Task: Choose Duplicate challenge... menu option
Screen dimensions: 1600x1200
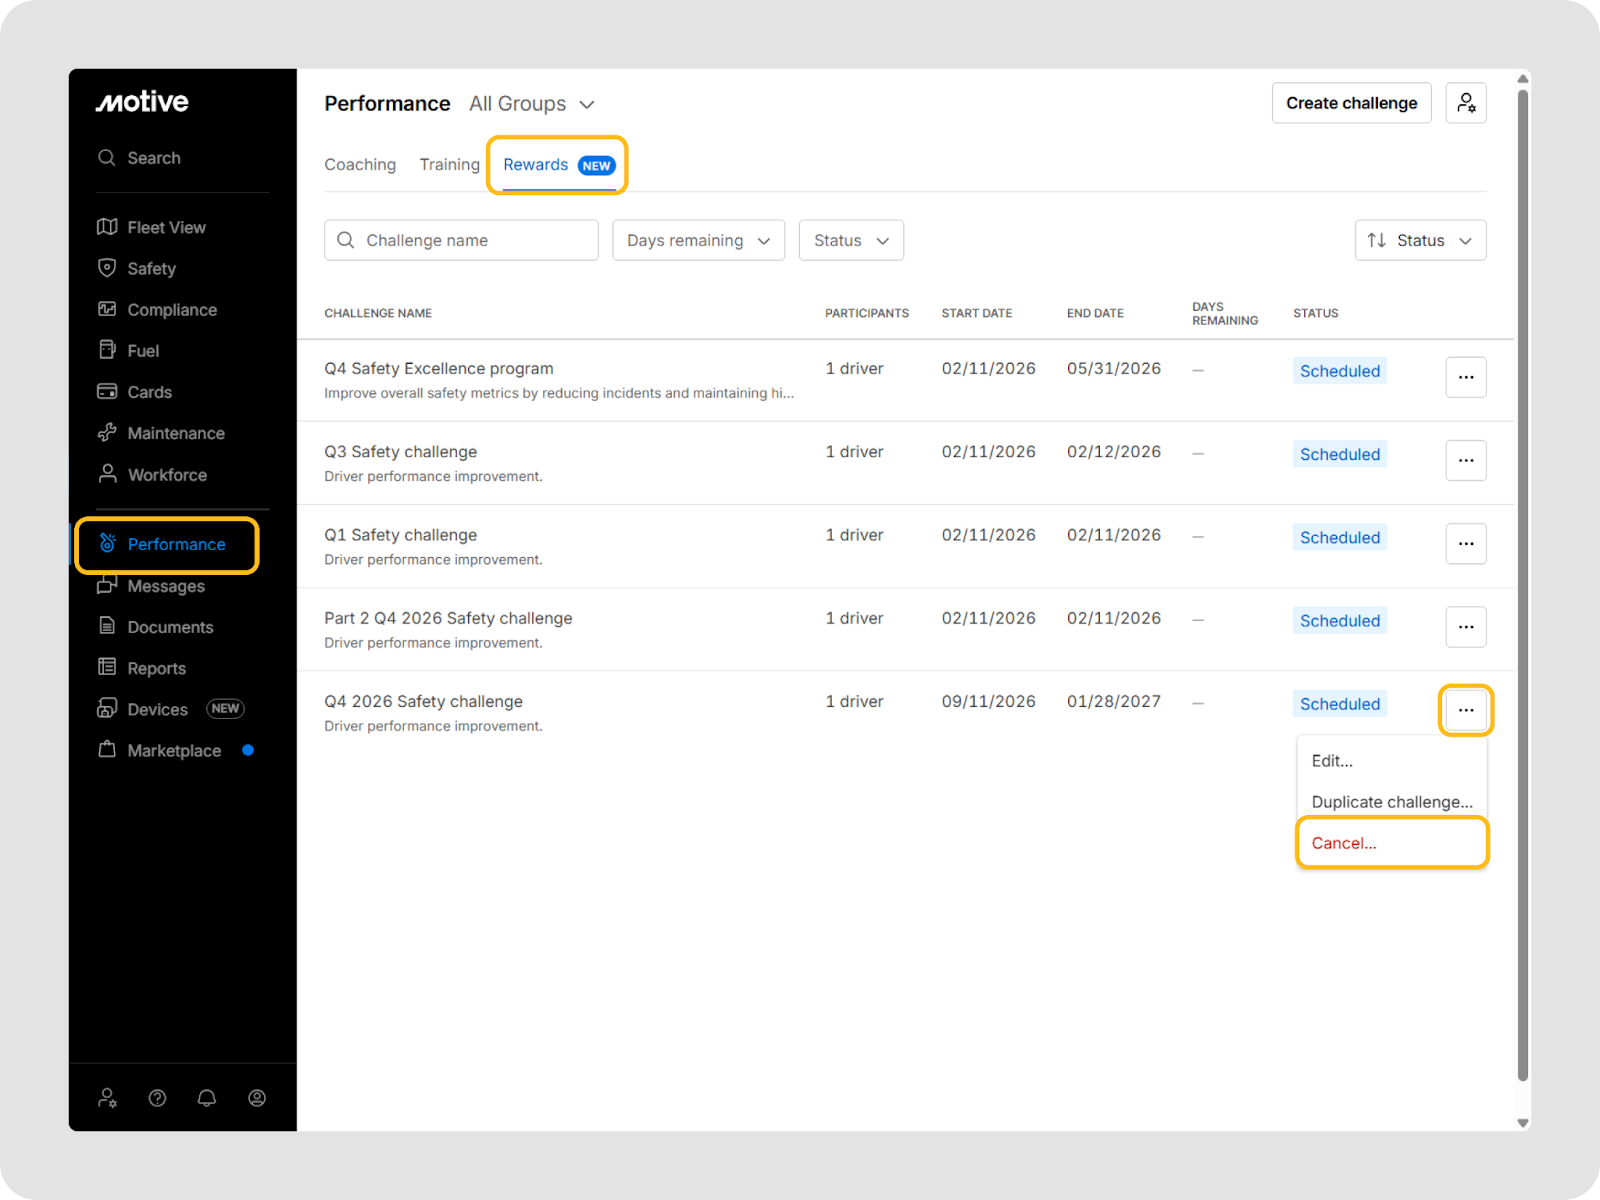Action: [x=1391, y=802]
